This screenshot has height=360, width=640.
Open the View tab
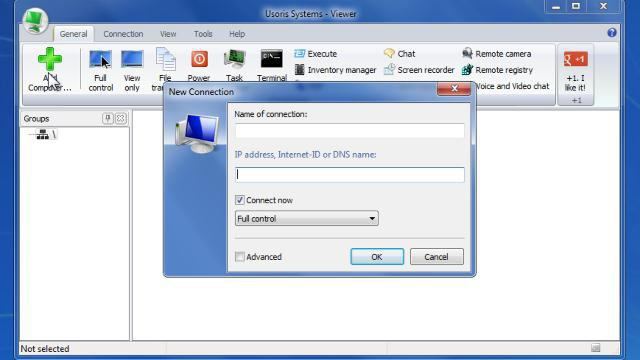pyautogui.click(x=168, y=34)
